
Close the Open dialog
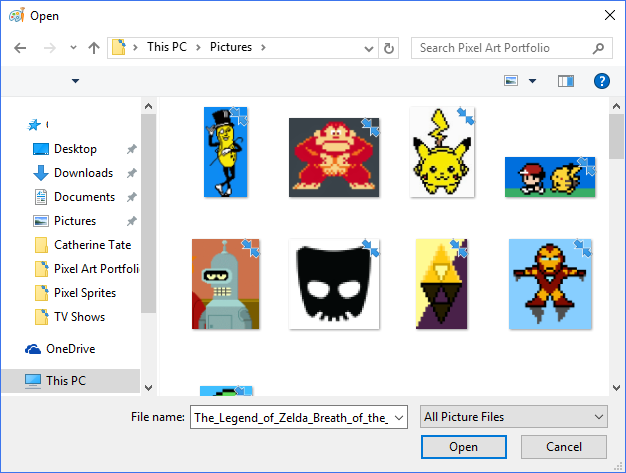(610, 15)
